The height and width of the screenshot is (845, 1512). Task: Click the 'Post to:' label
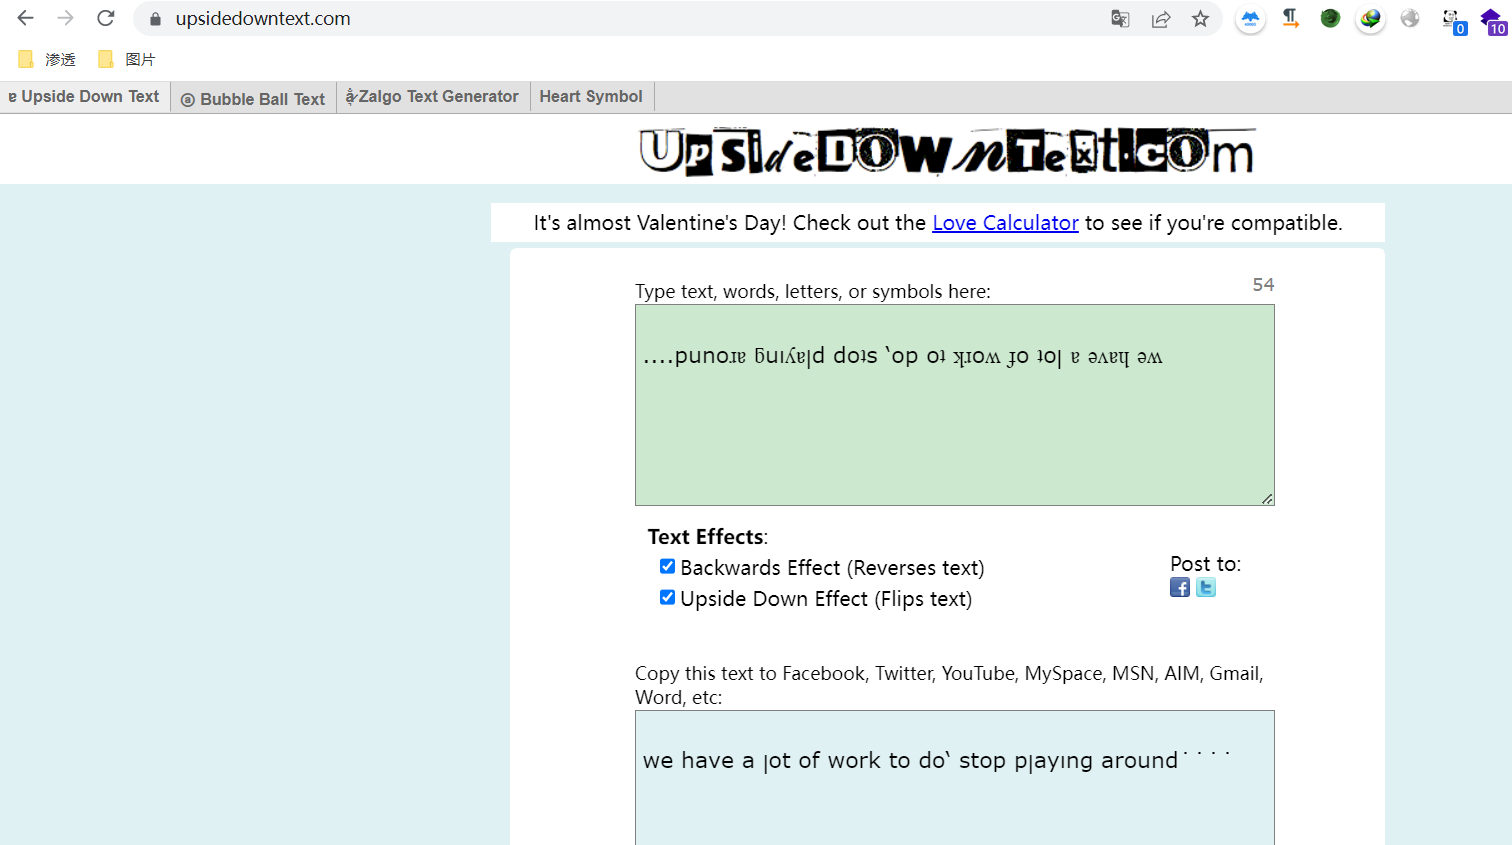coord(1205,564)
